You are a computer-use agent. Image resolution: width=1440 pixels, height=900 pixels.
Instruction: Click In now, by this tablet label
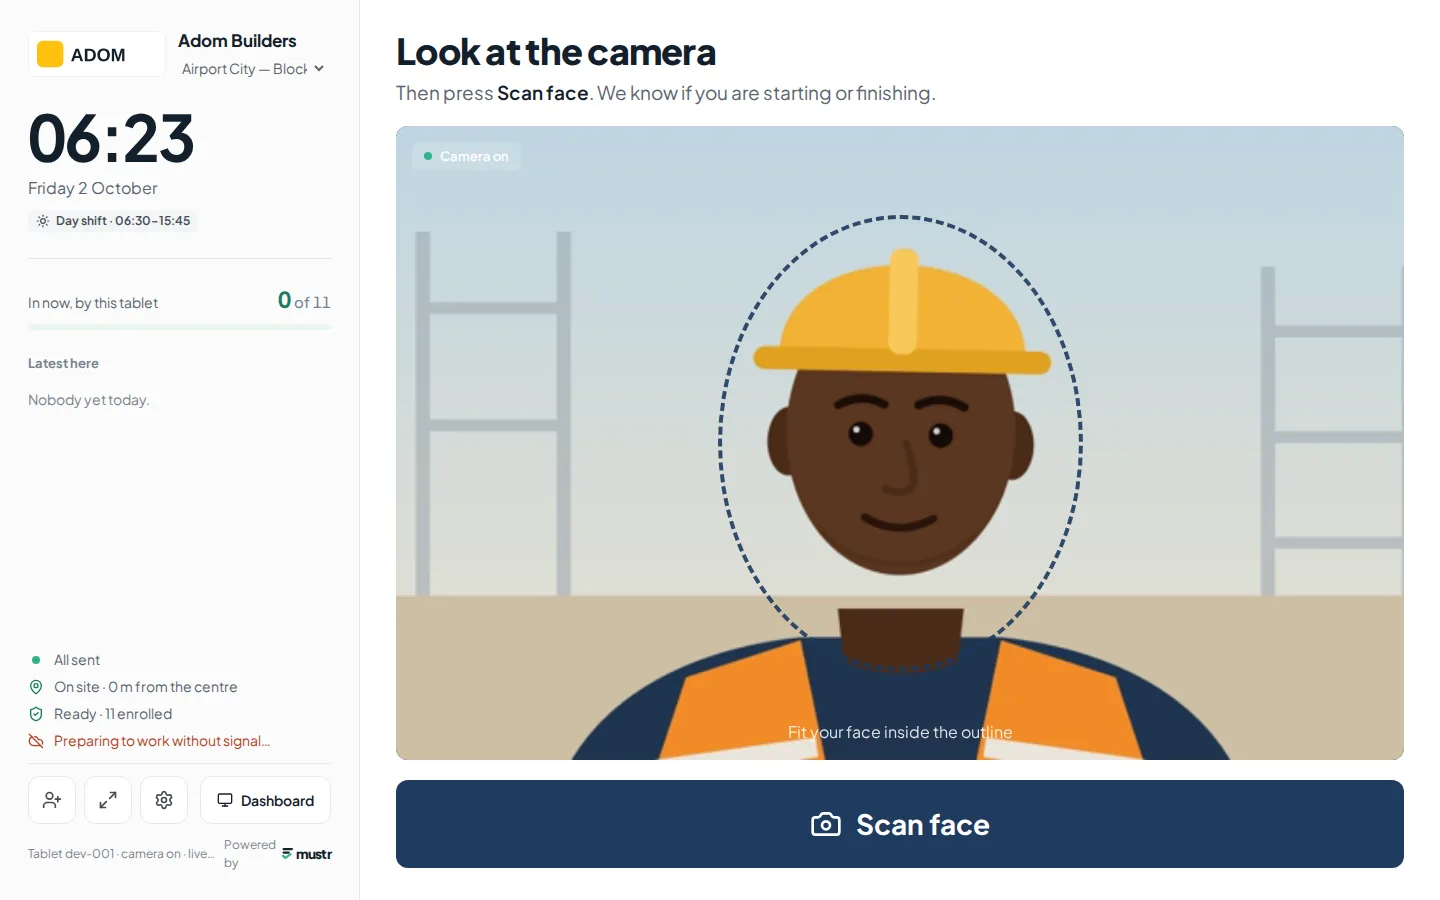pos(93,303)
